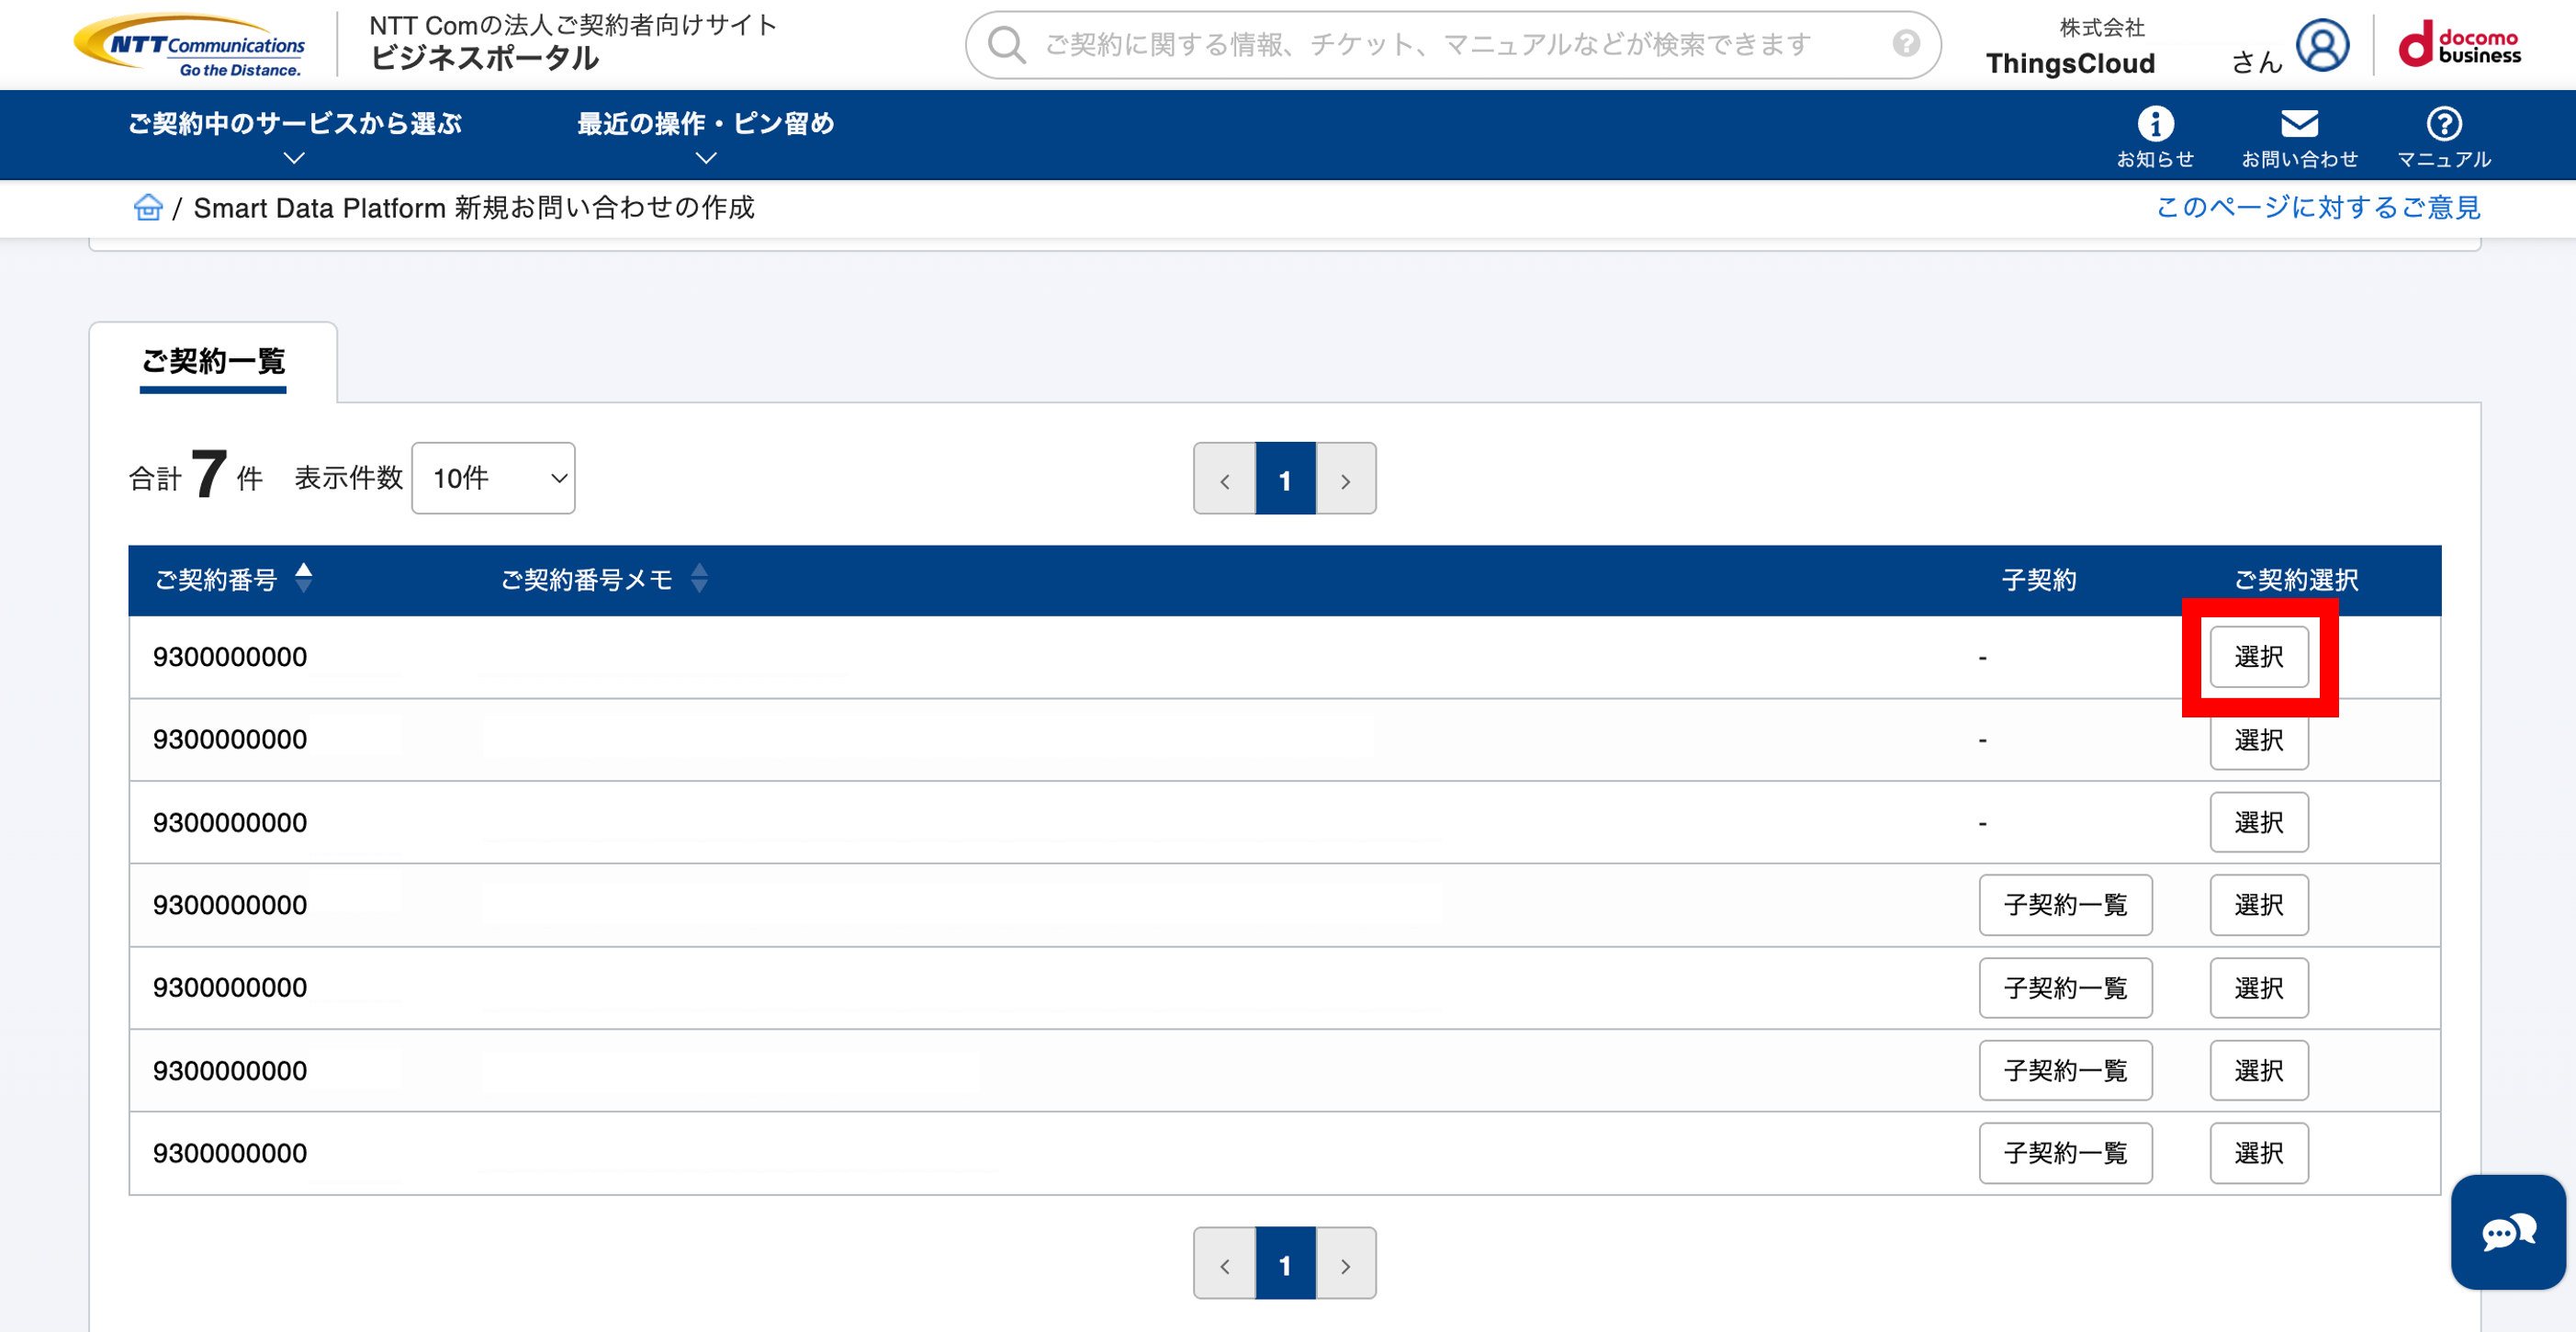Viewport: 2576px width, 1332px height.
Task: Click the ビジネスポータル site title
Action: click(x=484, y=59)
